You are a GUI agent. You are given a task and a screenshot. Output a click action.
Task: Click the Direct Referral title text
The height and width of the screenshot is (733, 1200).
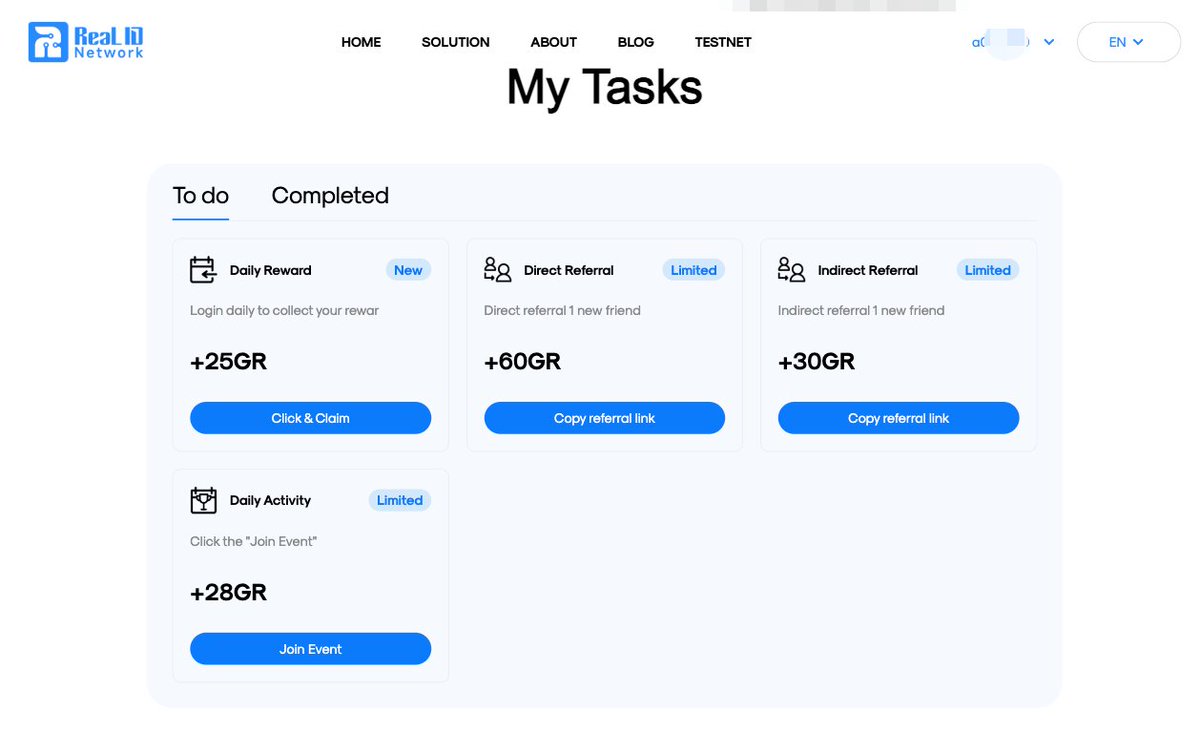(x=568, y=270)
